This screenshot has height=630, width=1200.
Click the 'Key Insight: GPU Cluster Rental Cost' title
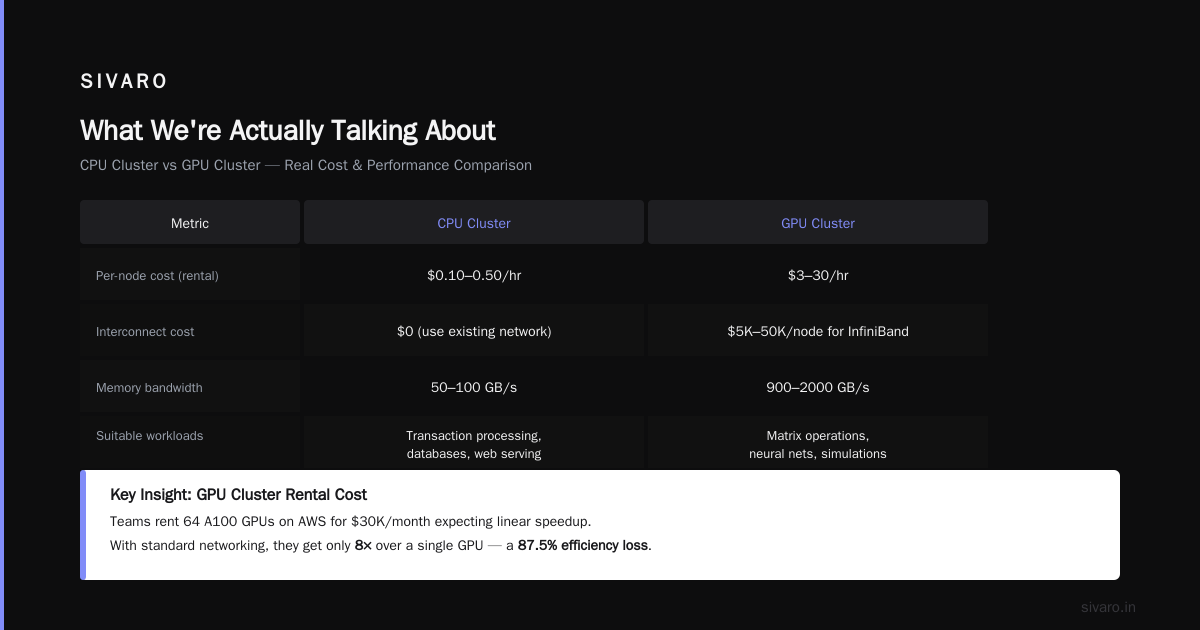coord(238,494)
